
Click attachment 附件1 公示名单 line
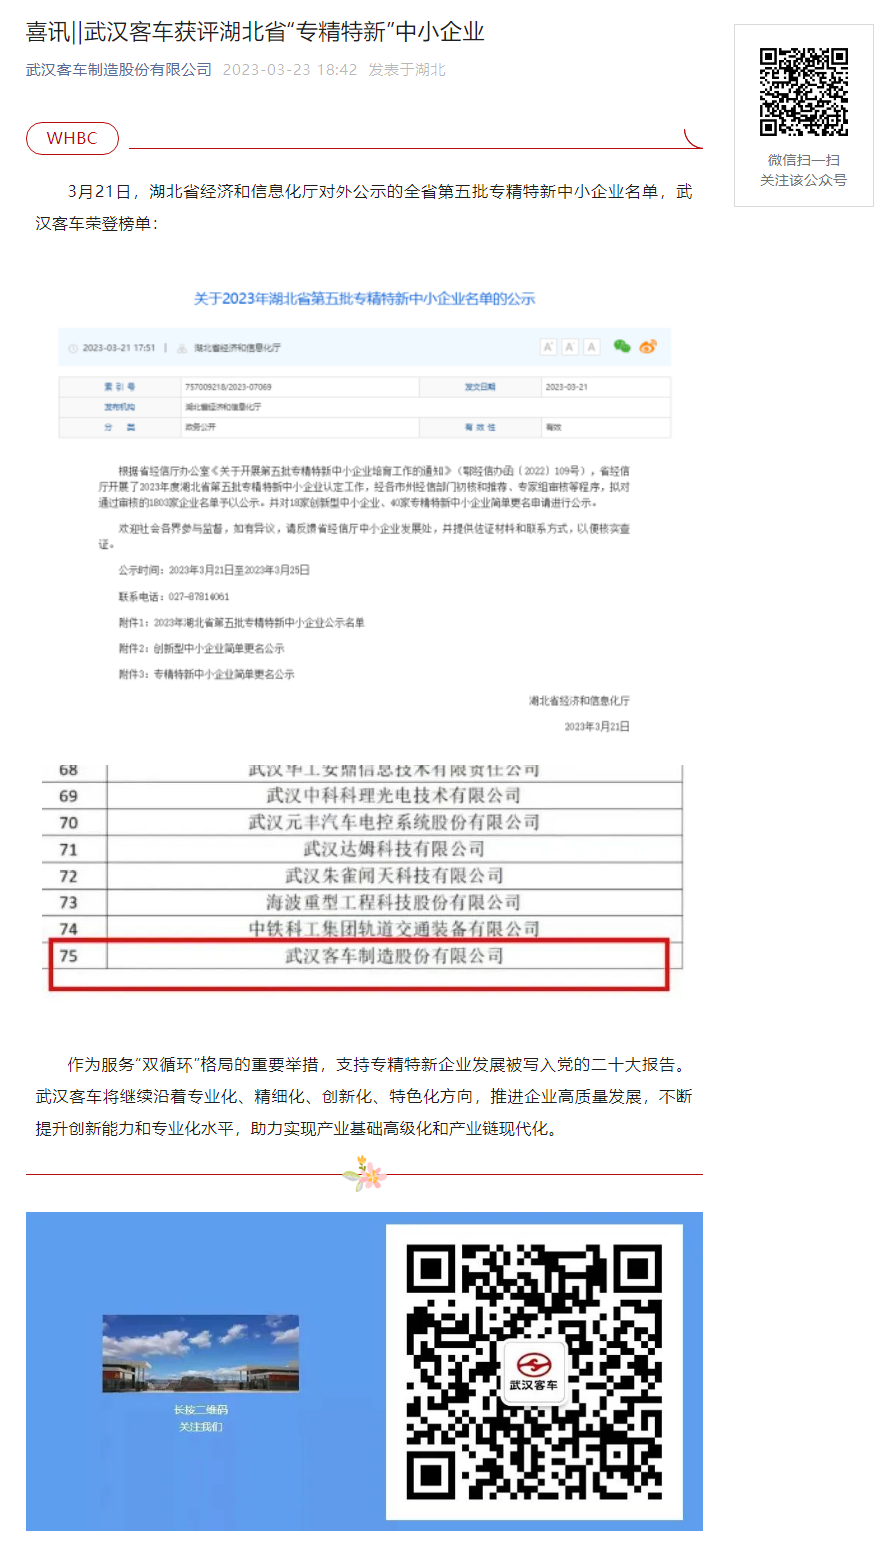pos(242,622)
